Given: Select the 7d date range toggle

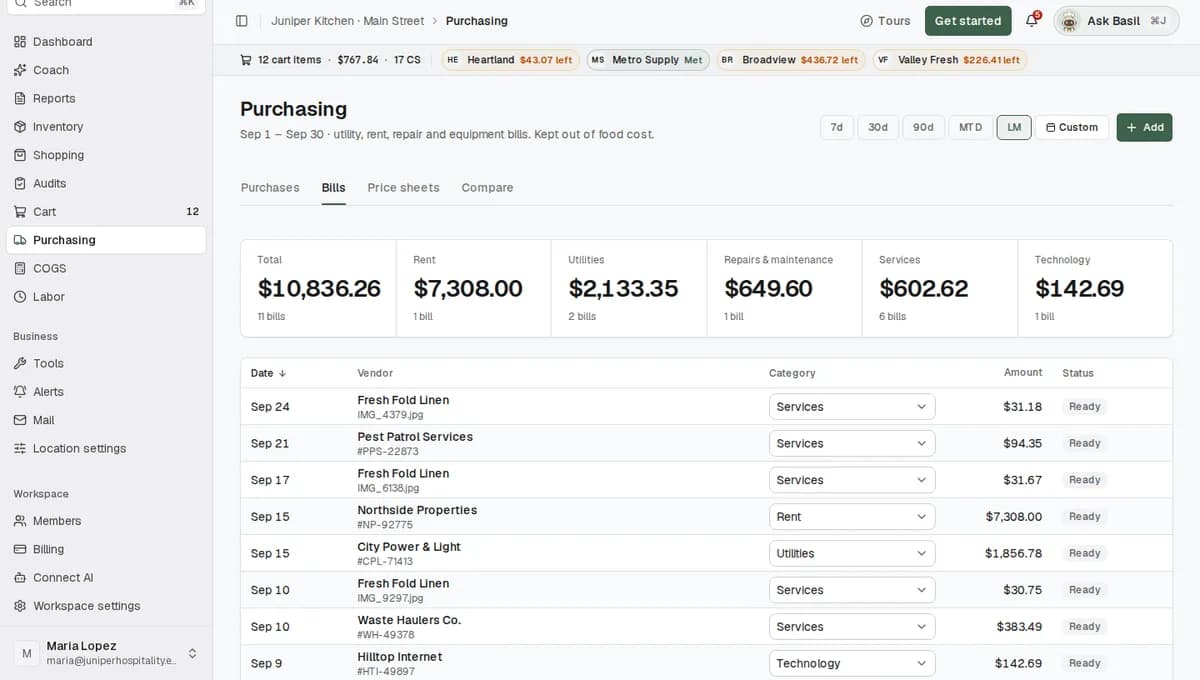Looking at the screenshot, I should tap(837, 127).
